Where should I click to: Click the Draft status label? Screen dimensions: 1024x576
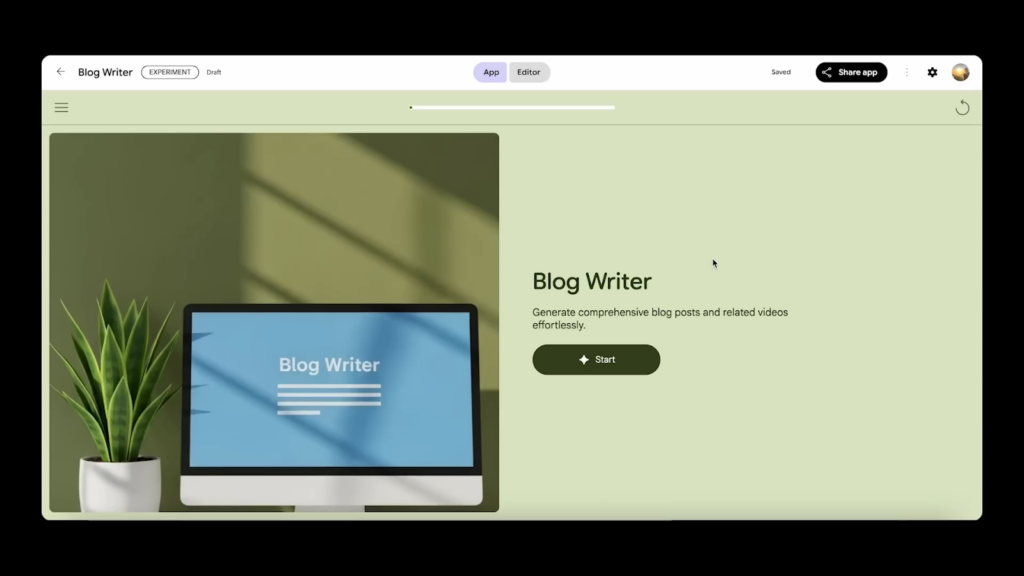pos(214,72)
